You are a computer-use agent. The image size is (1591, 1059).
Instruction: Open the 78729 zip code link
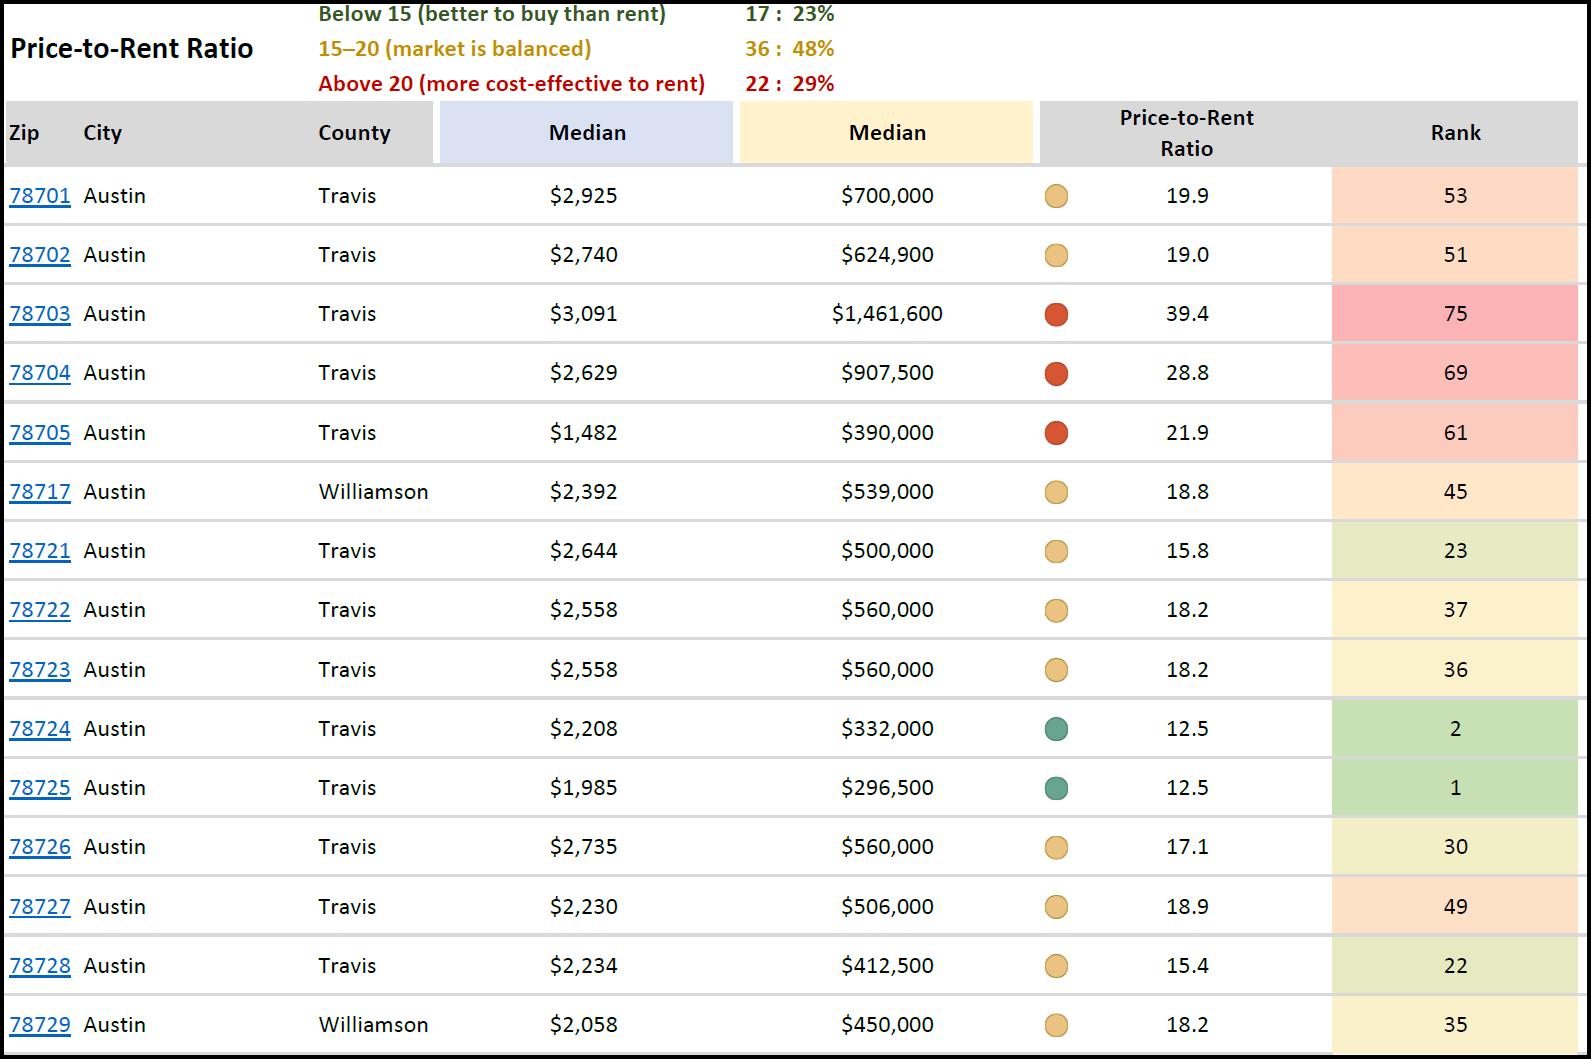40,1025
